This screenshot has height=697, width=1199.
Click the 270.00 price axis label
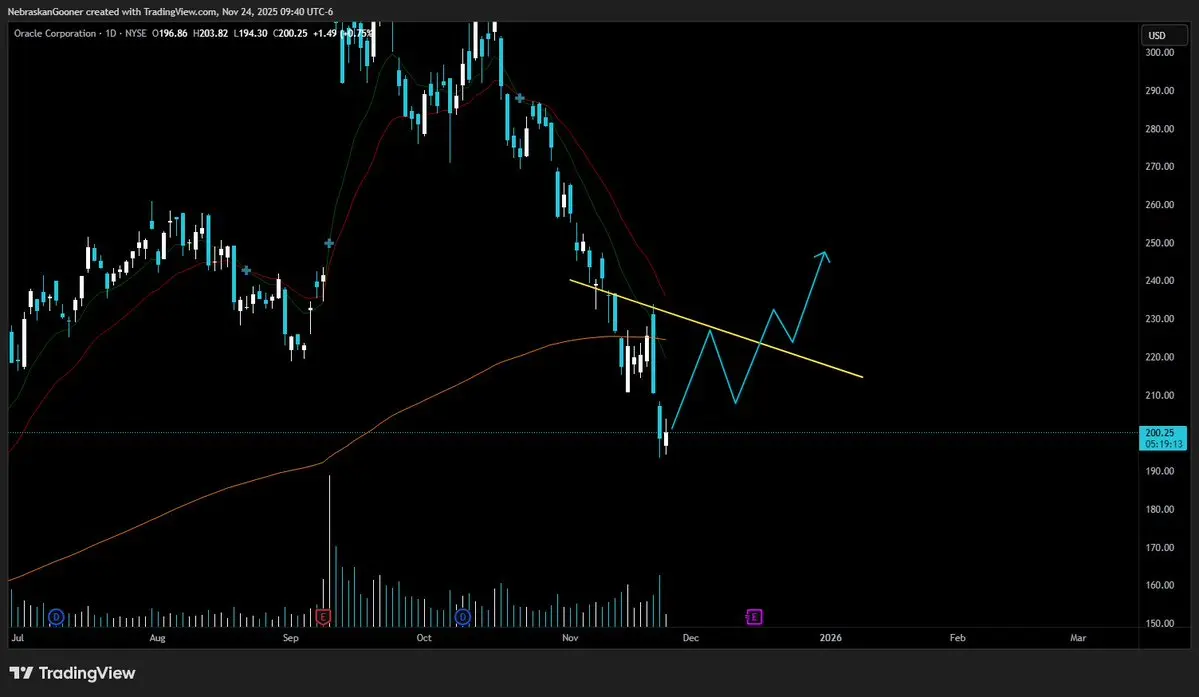point(1159,167)
